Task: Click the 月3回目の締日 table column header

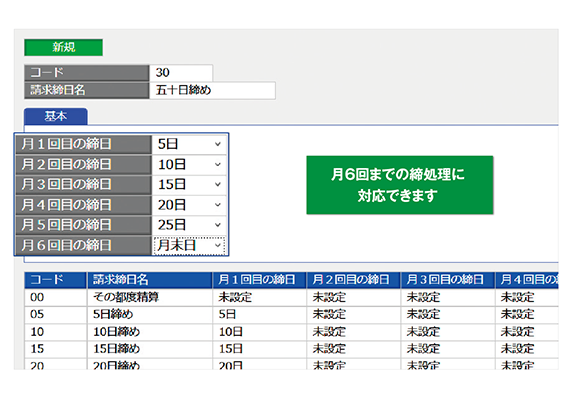Action: click(448, 280)
